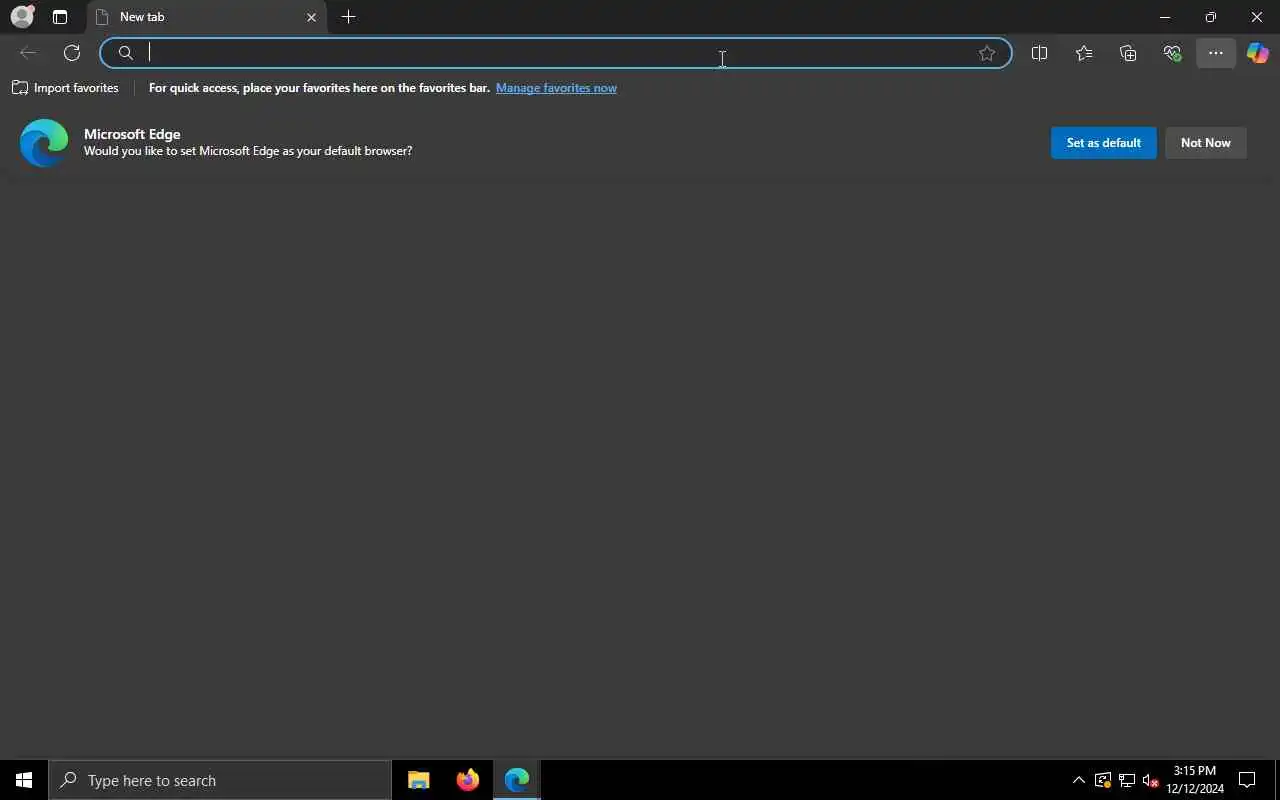Open the network status tray icon
This screenshot has height=800, width=1280.
[1127, 780]
